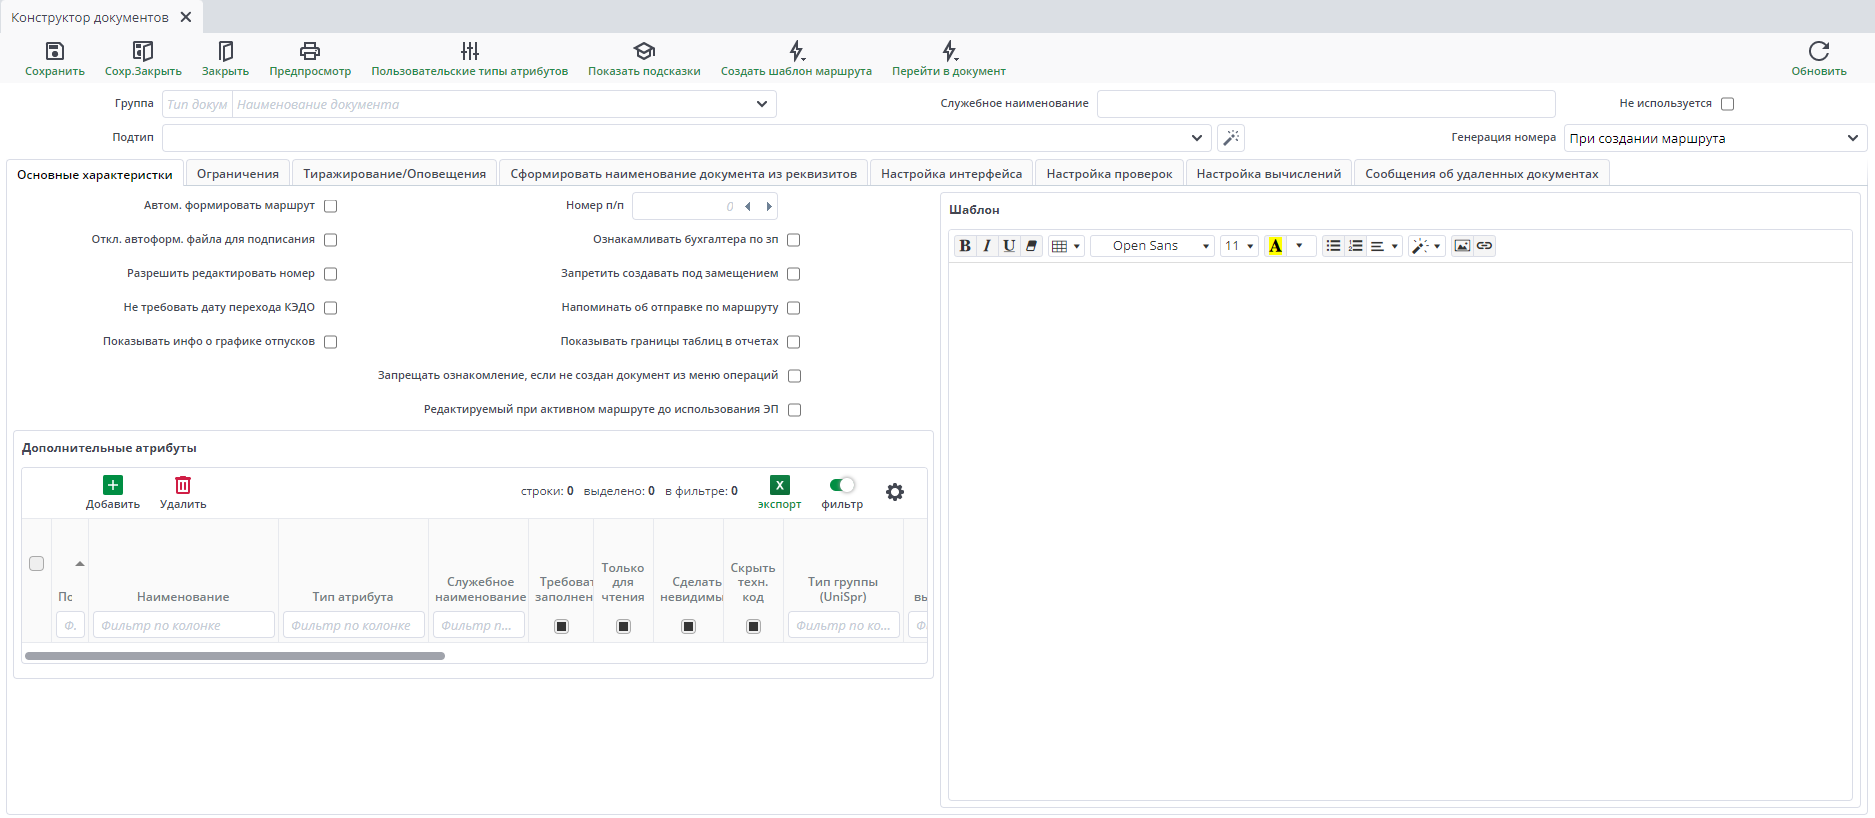Click the red Удалить trash icon
1875x818 pixels.
tap(183, 486)
